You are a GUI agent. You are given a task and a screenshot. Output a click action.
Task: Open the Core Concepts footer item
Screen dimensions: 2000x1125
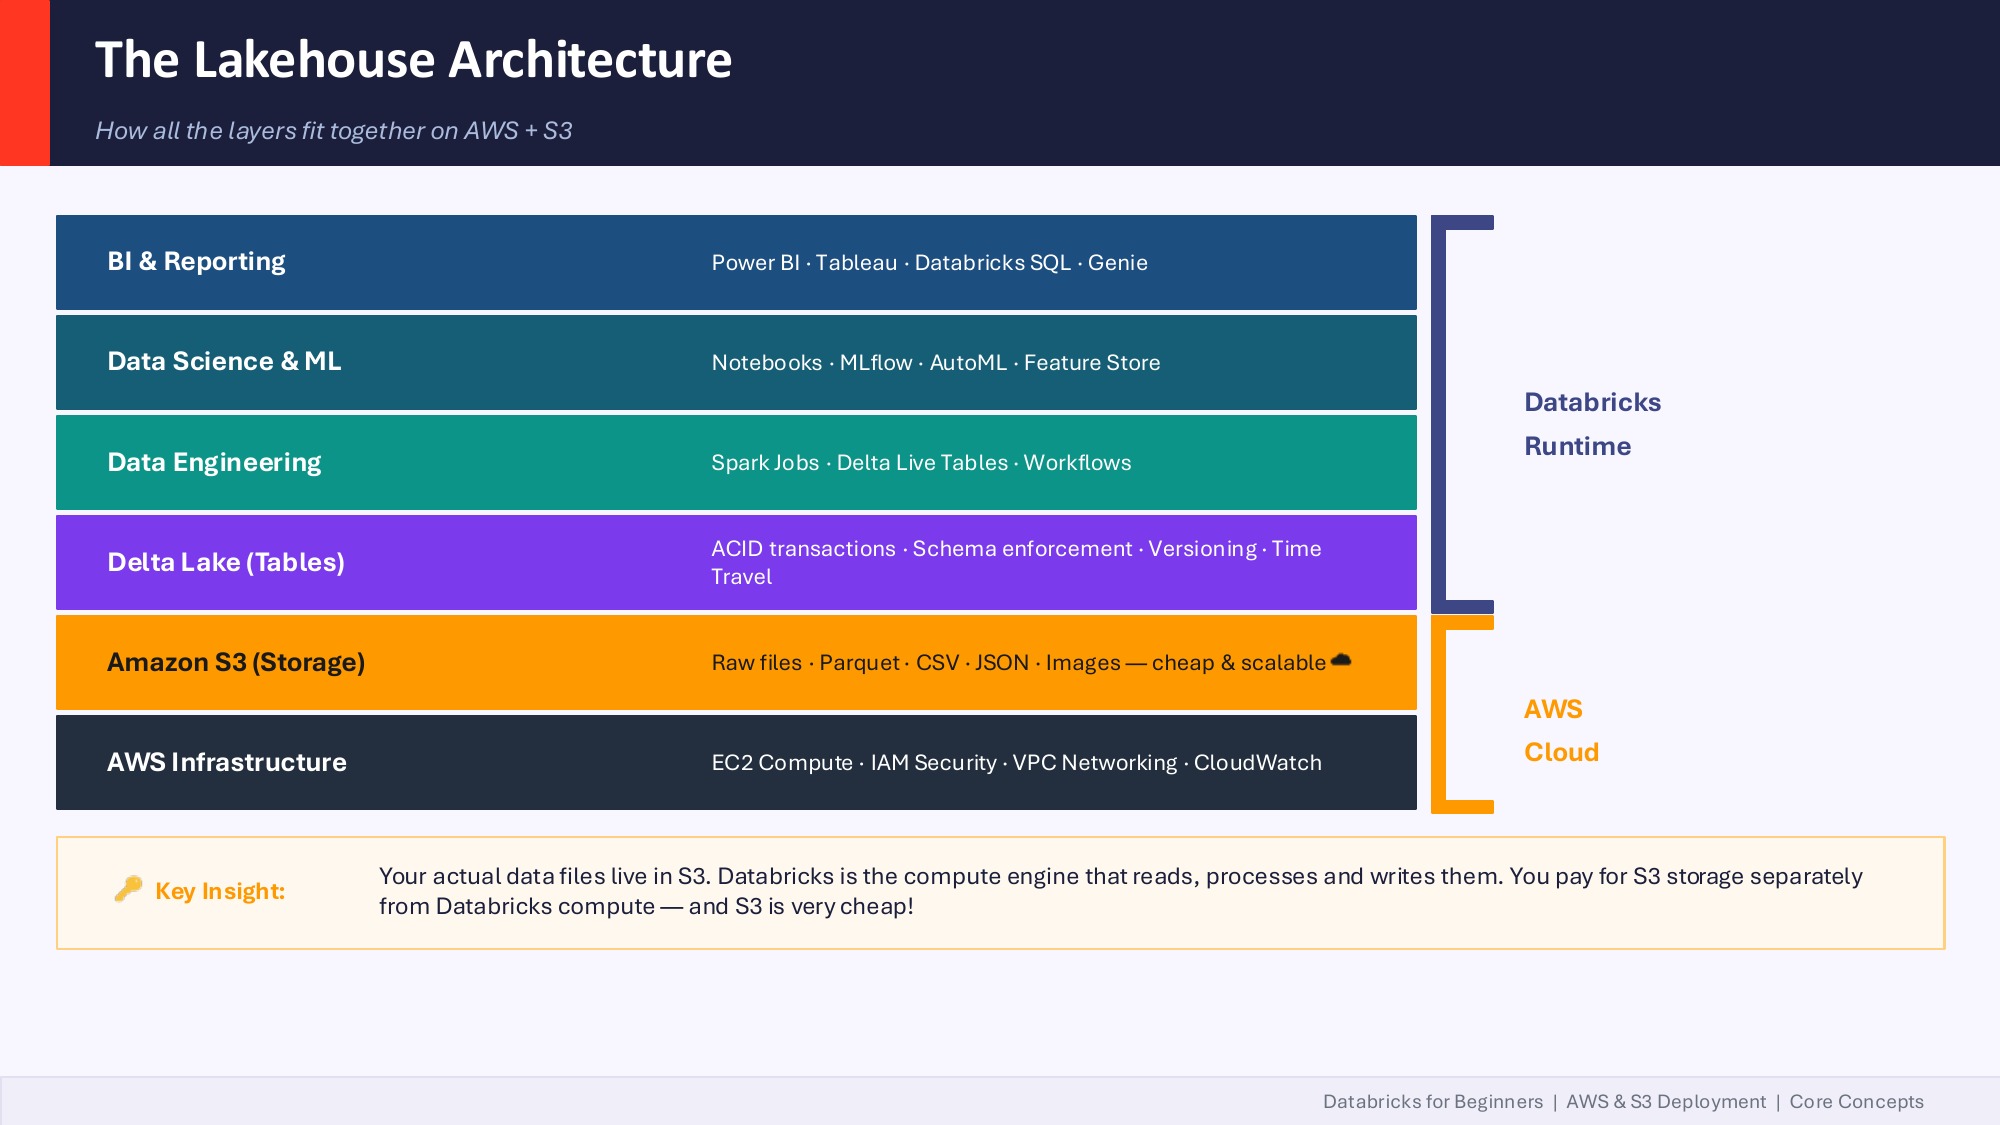(x=1856, y=1101)
